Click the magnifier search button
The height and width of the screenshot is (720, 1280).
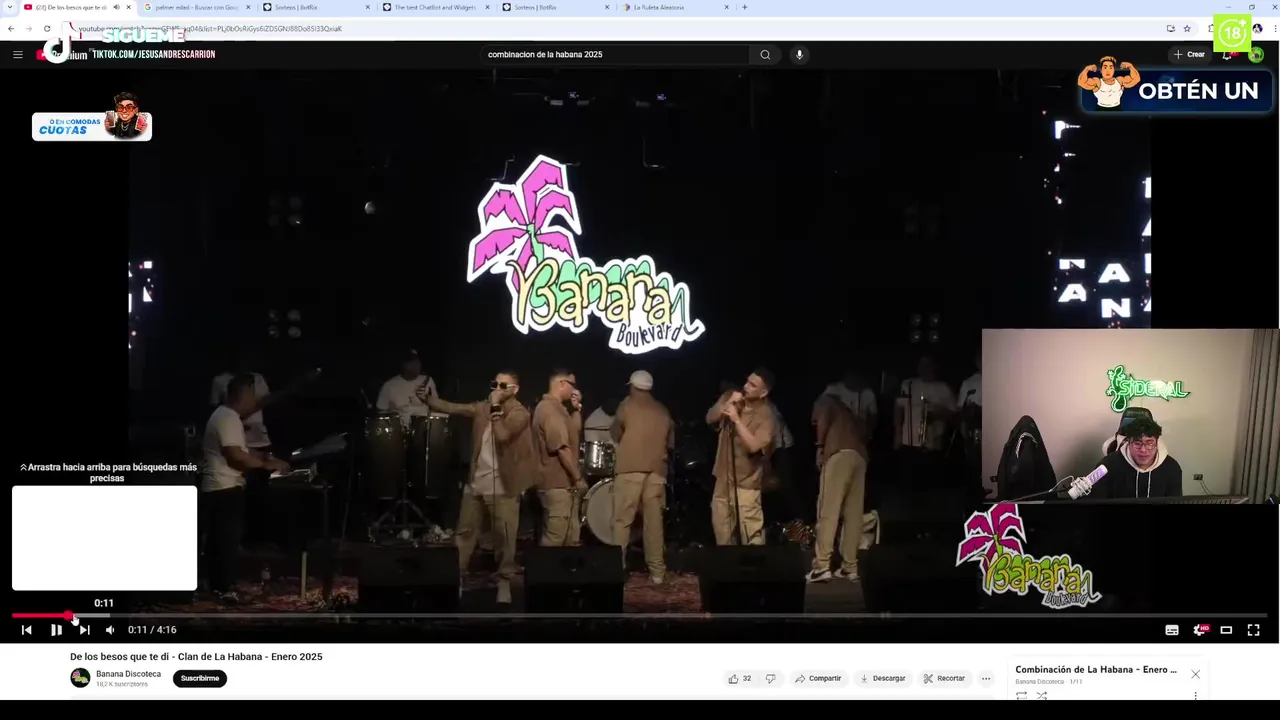tap(765, 55)
